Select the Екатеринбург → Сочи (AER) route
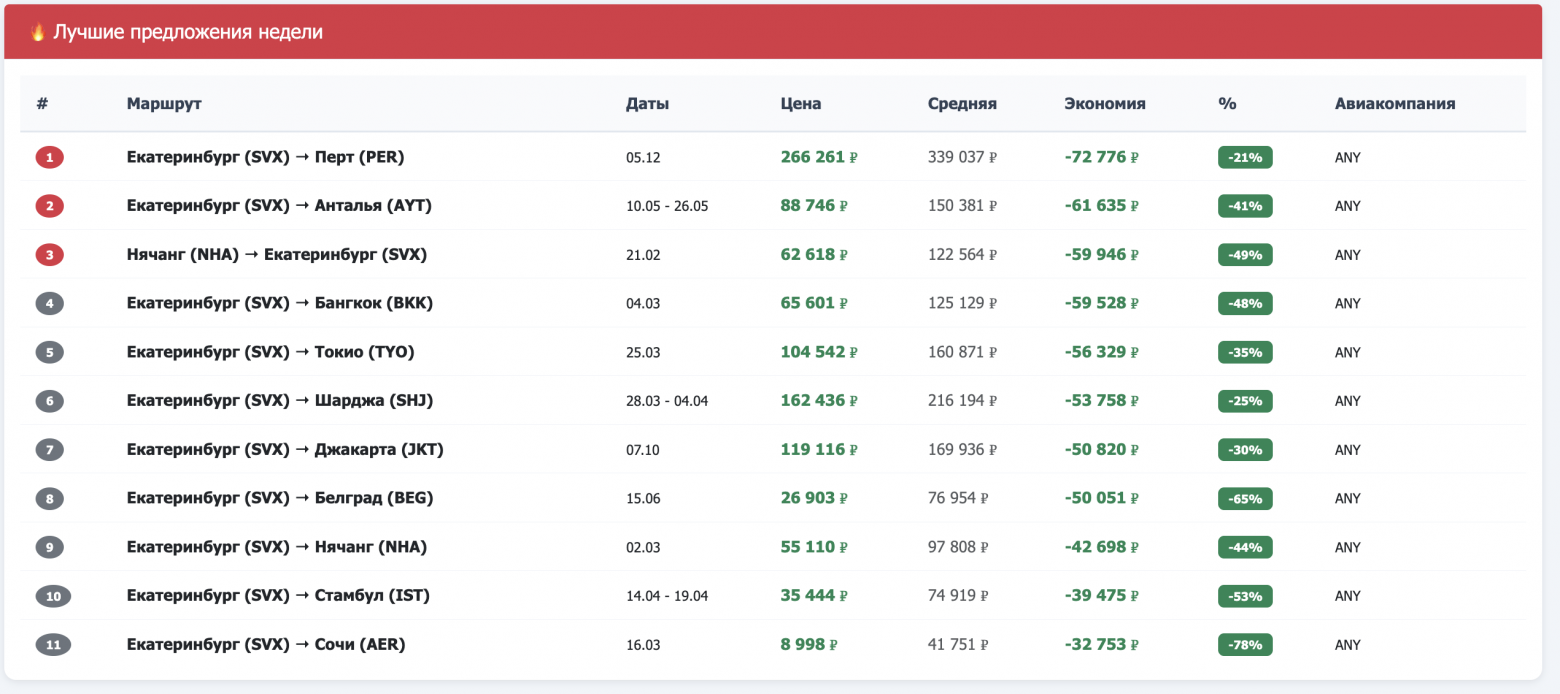The height and width of the screenshot is (694, 1560). [265, 645]
